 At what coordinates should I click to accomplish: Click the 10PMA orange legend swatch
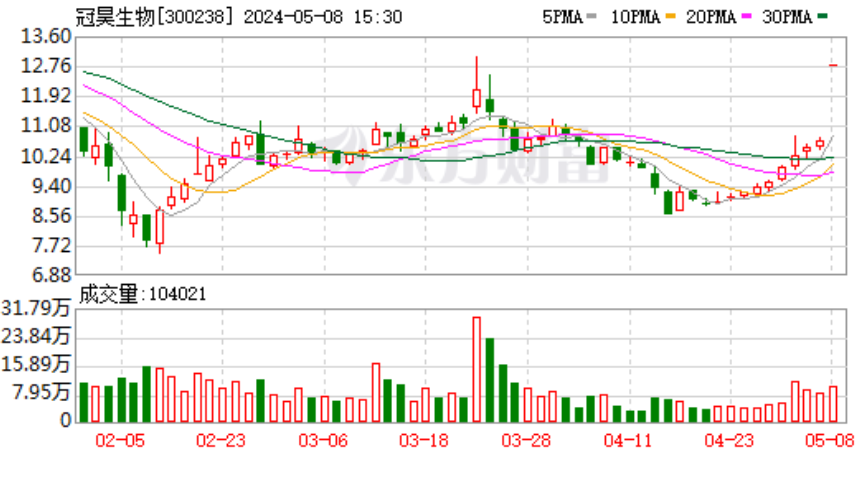pyautogui.click(x=671, y=17)
